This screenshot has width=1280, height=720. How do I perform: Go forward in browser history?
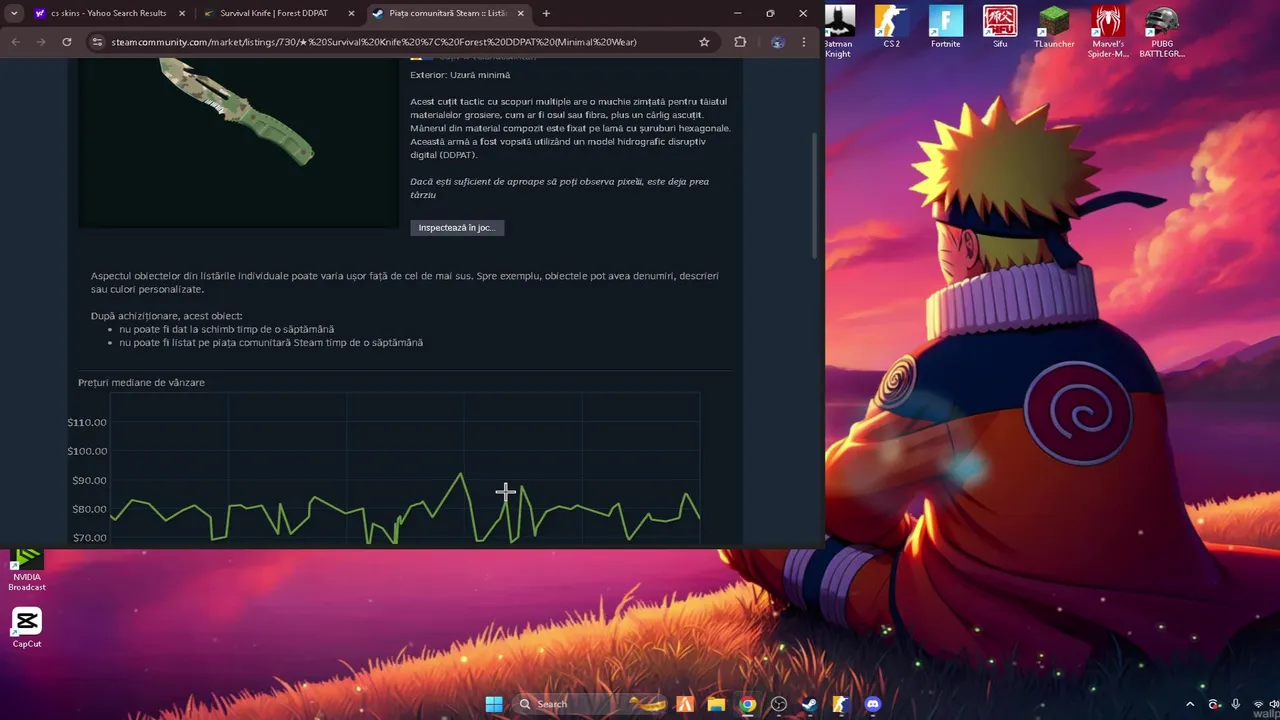coord(41,42)
